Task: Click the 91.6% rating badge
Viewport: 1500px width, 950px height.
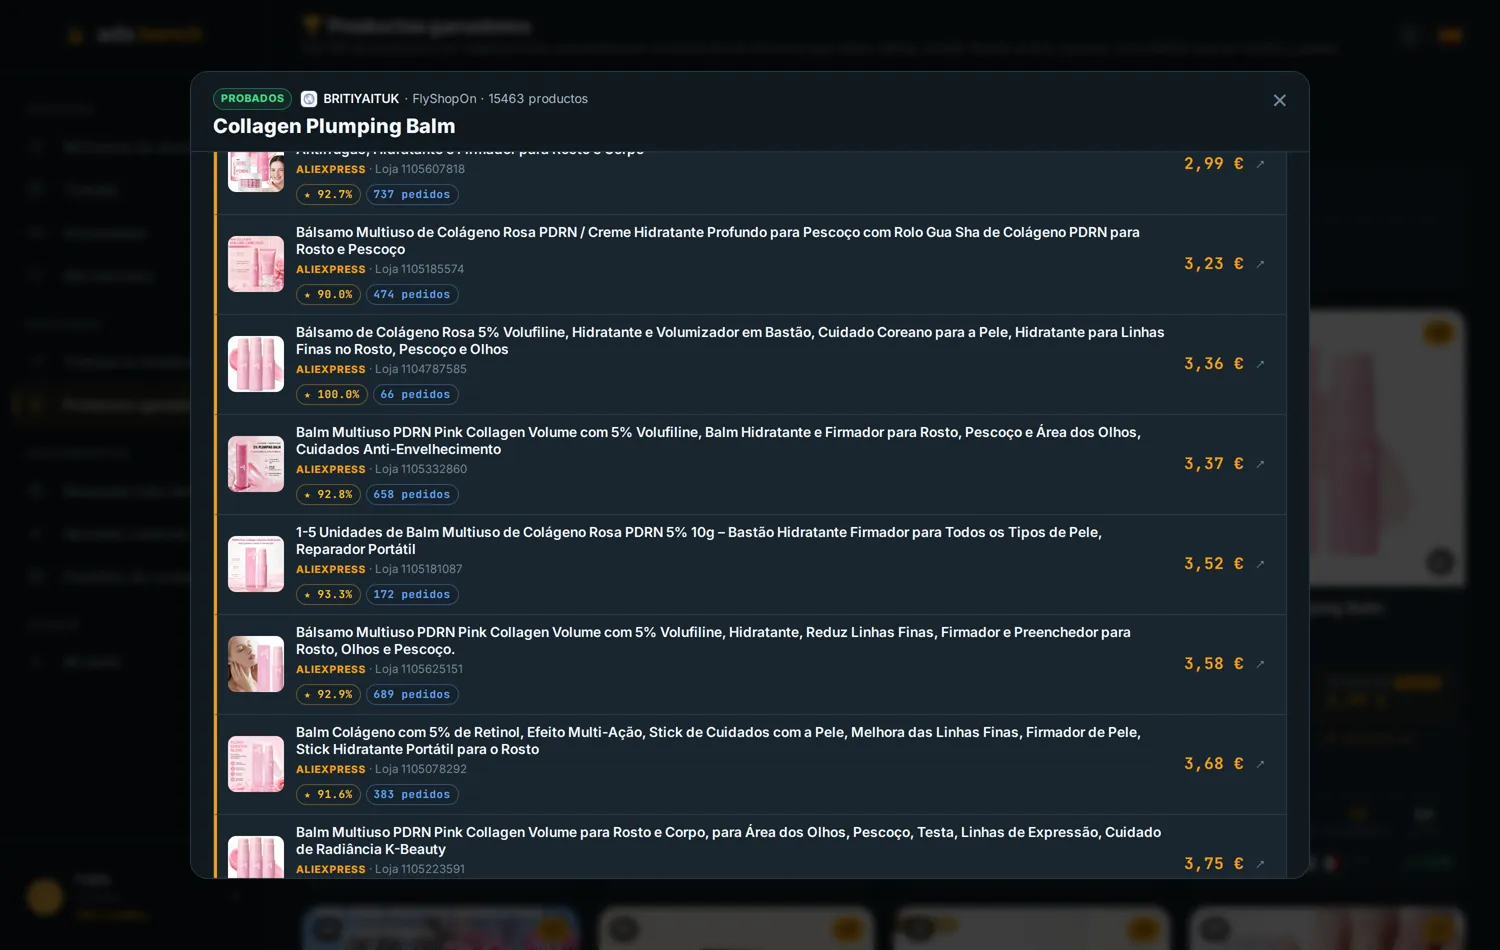Action: [328, 795]
